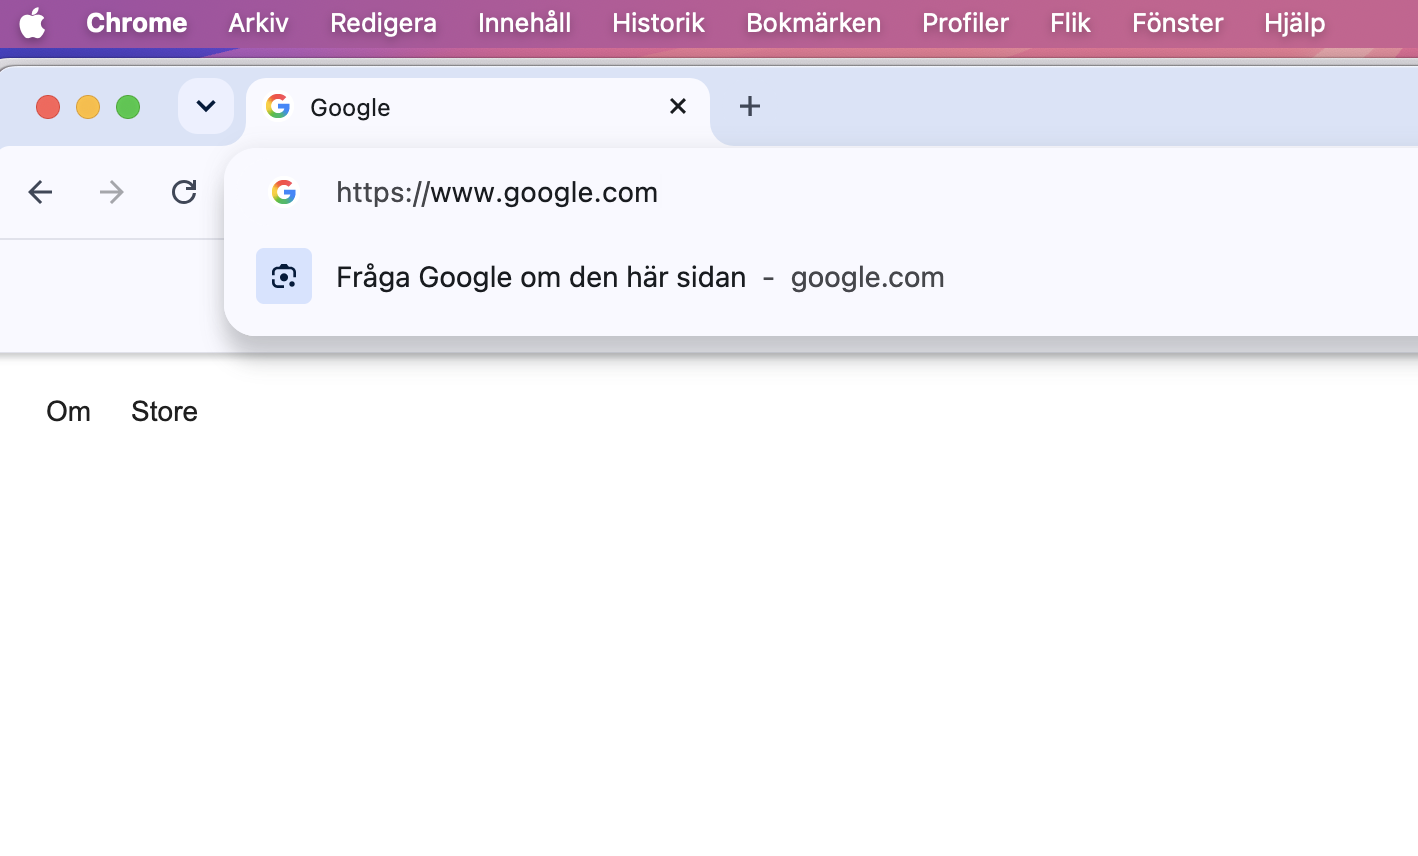
Task: Open the Chrome application menu
Action: click(x=137, y=22)
